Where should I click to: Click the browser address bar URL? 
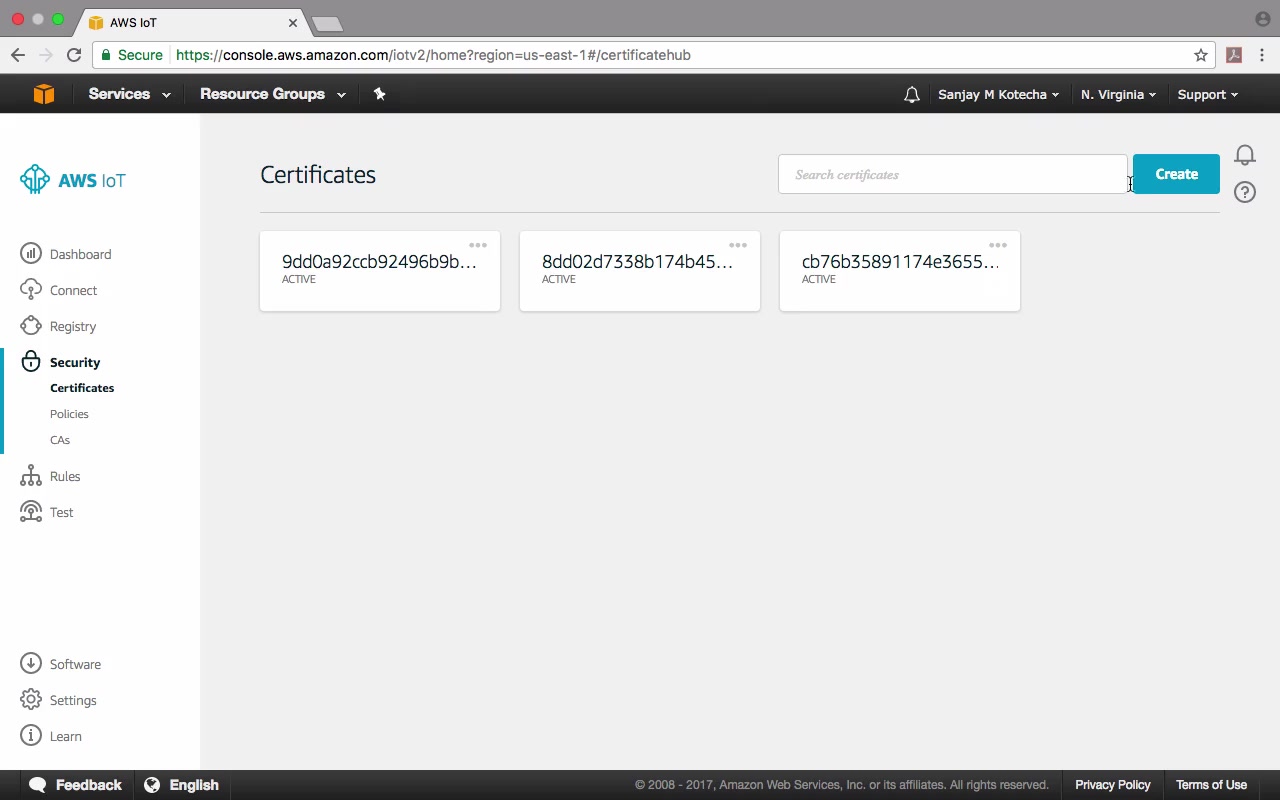(x=433, y=55)
